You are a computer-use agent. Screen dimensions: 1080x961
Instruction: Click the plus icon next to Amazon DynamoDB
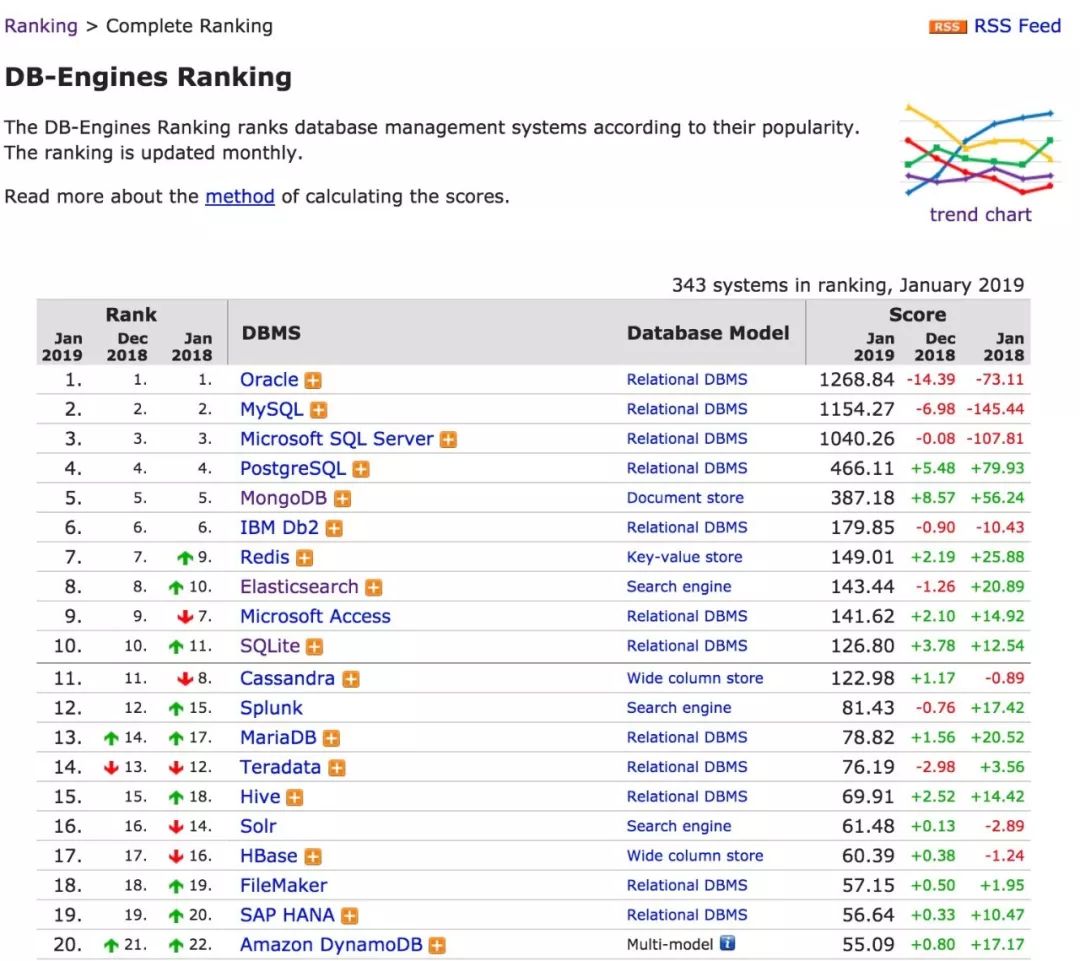tap(437, 946)
